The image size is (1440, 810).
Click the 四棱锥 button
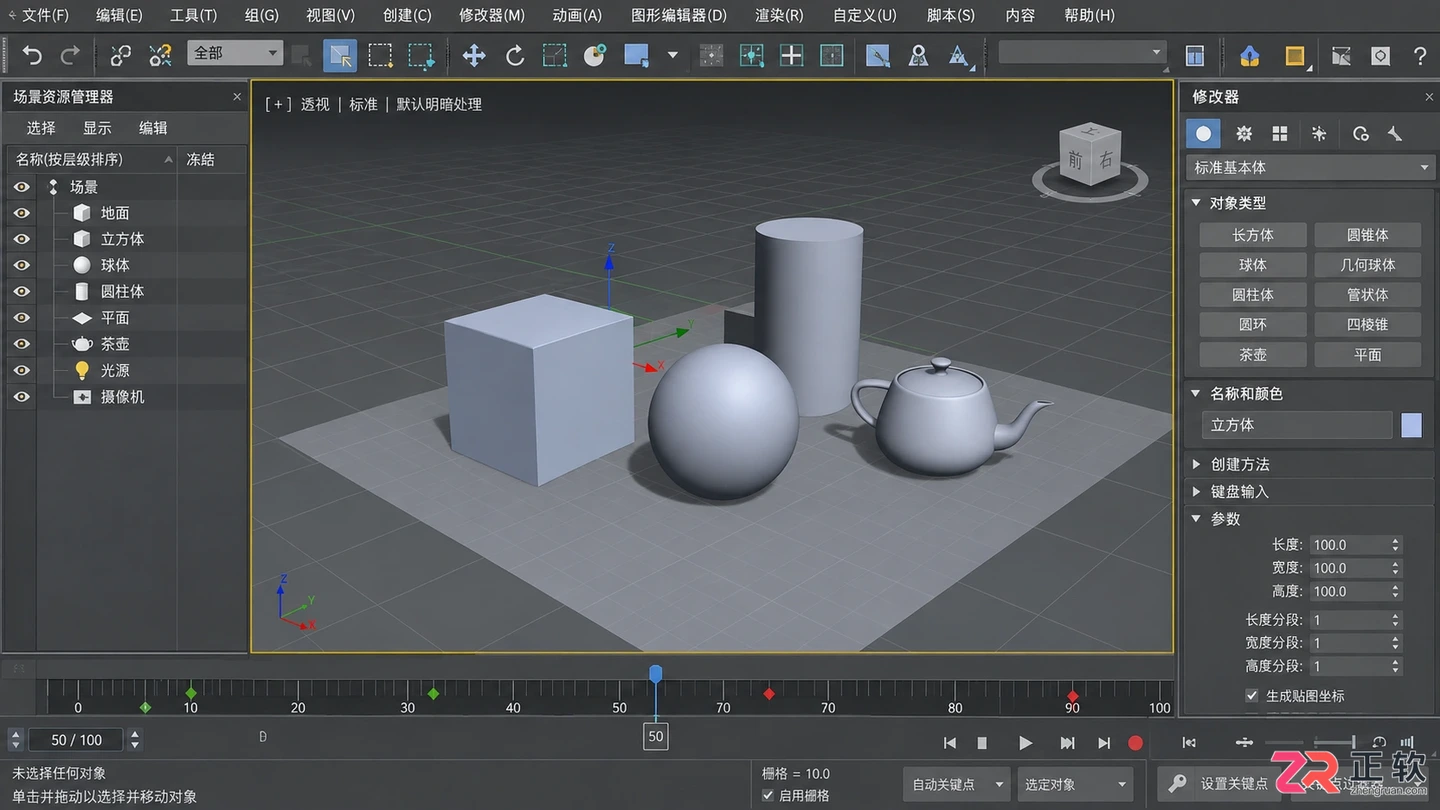click(1368, 324)
